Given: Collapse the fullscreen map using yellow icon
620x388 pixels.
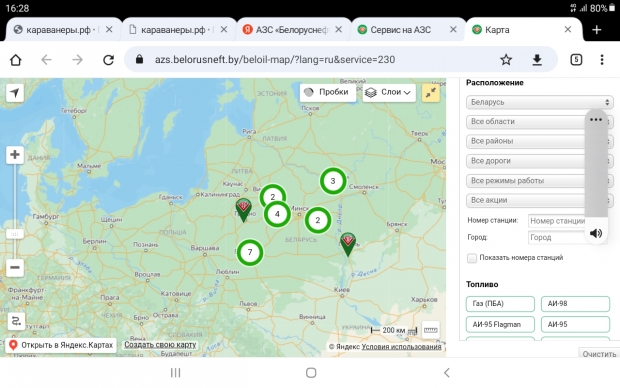Looking at the screenshot, I should coord(431,93).
